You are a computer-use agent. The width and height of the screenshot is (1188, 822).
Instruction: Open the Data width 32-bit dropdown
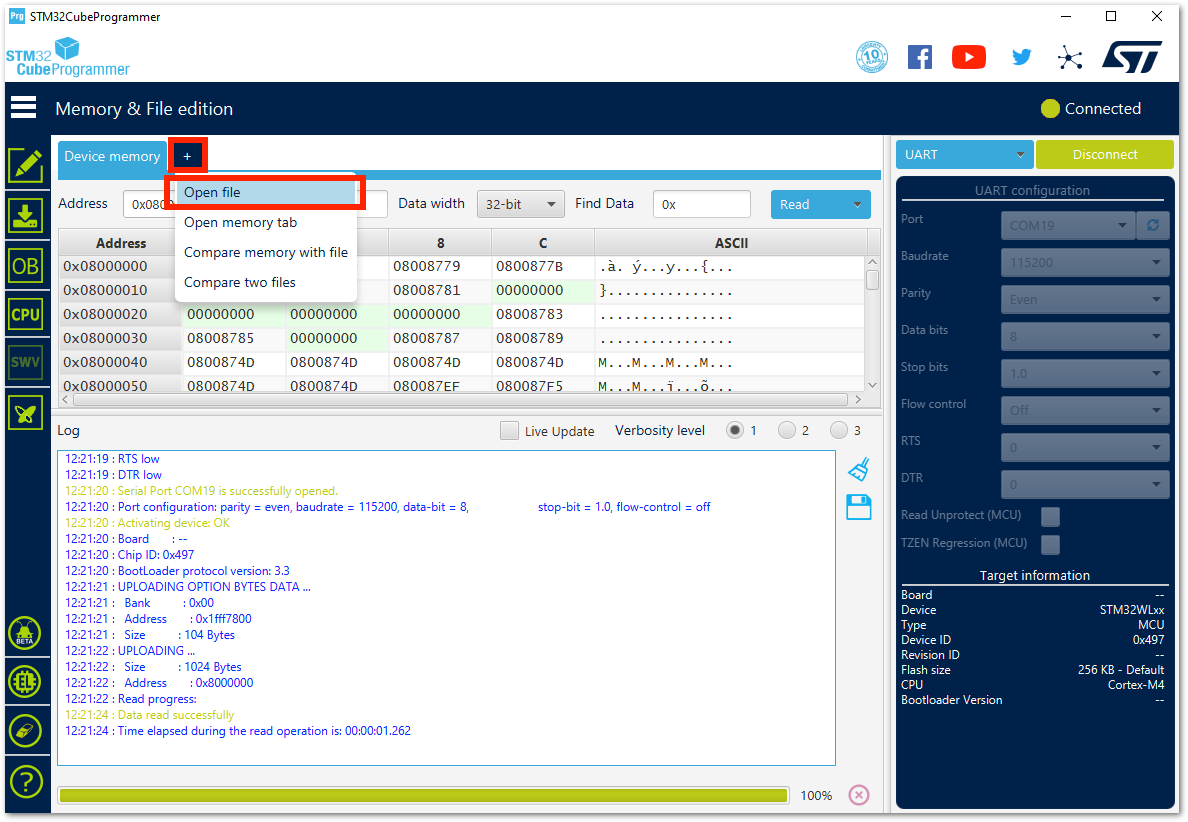tap(521, 205)
